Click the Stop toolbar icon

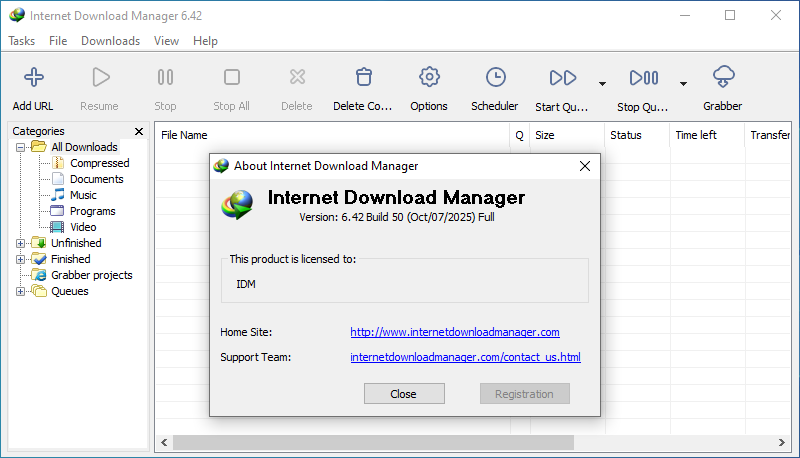[165, 78]
